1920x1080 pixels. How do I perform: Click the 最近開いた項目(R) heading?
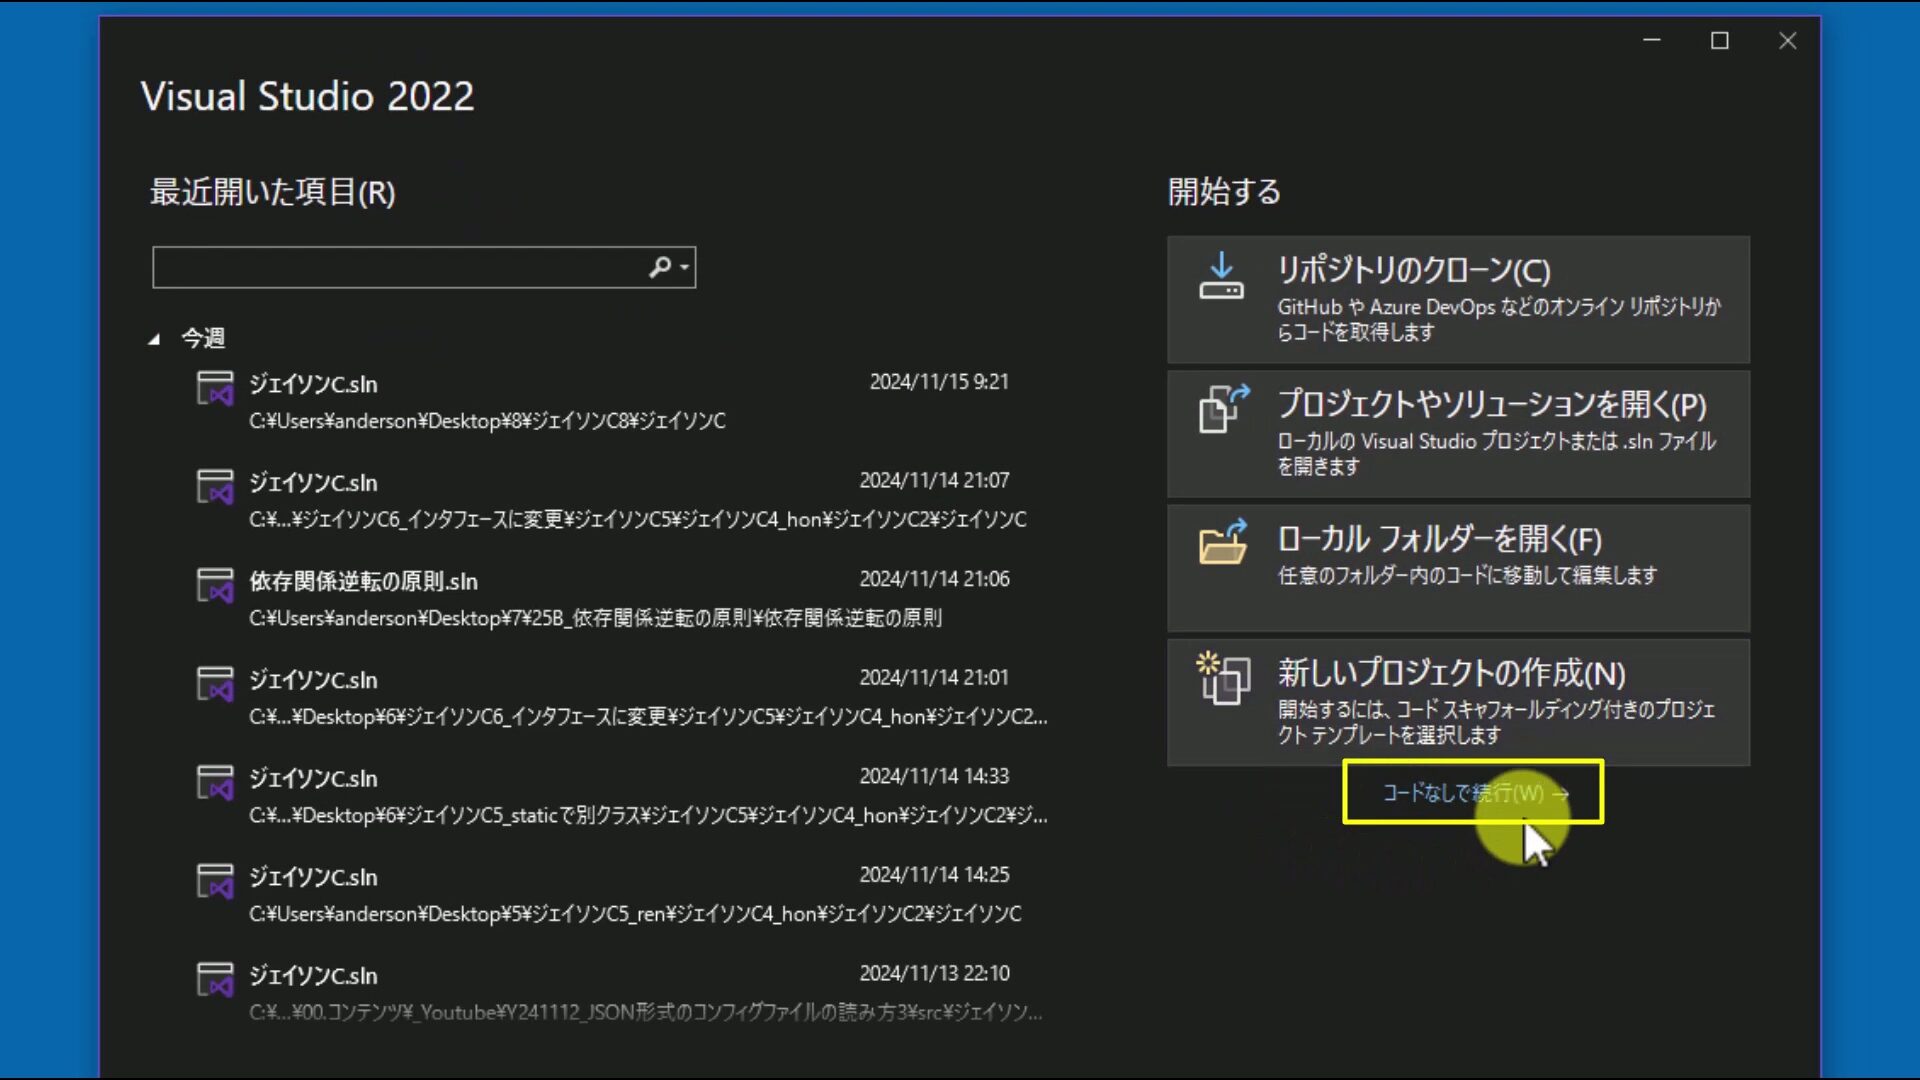272,192
